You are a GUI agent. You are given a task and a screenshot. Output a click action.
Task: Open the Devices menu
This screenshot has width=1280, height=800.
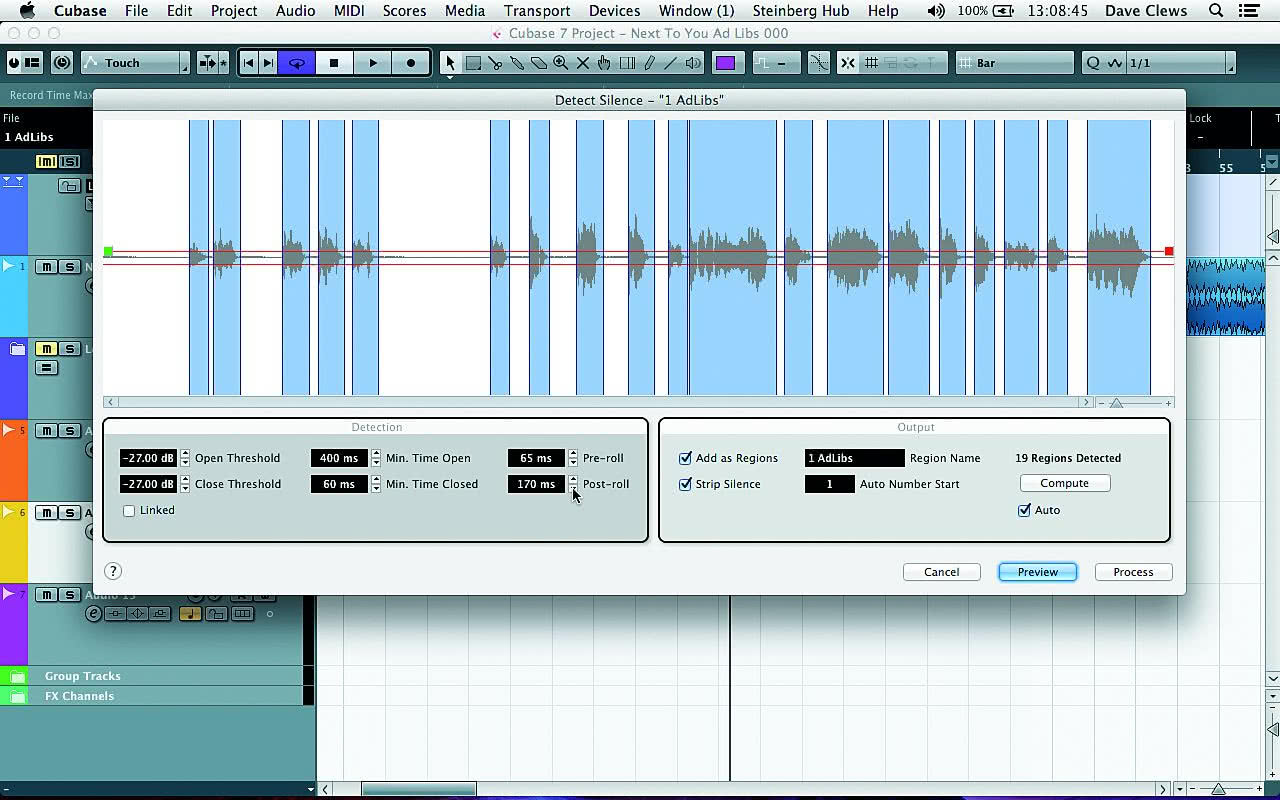pyautogui.click(x=614, y=11)
